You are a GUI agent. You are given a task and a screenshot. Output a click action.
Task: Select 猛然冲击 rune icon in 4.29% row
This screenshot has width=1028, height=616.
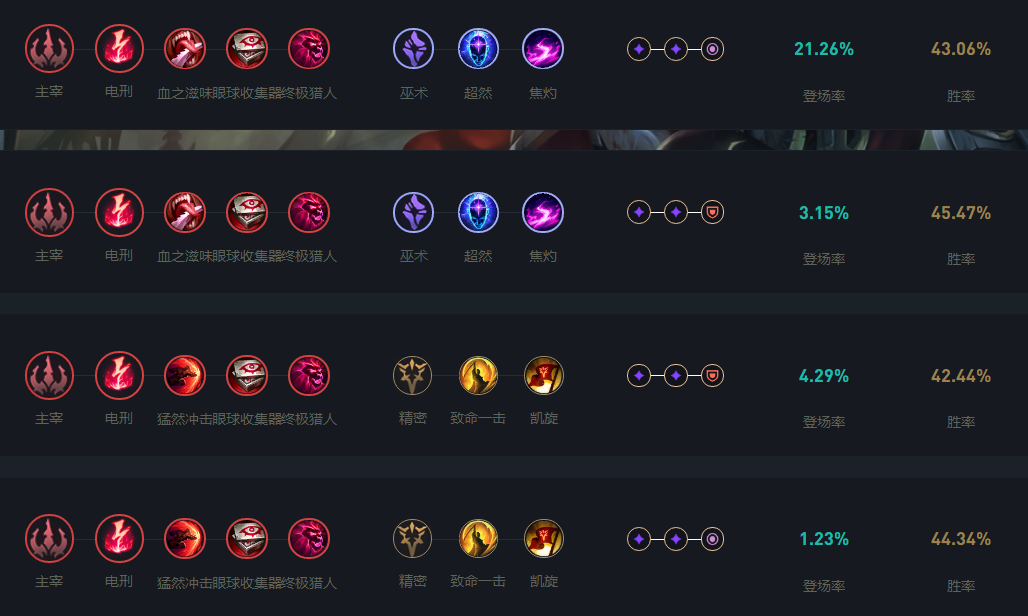pos(185,375)
